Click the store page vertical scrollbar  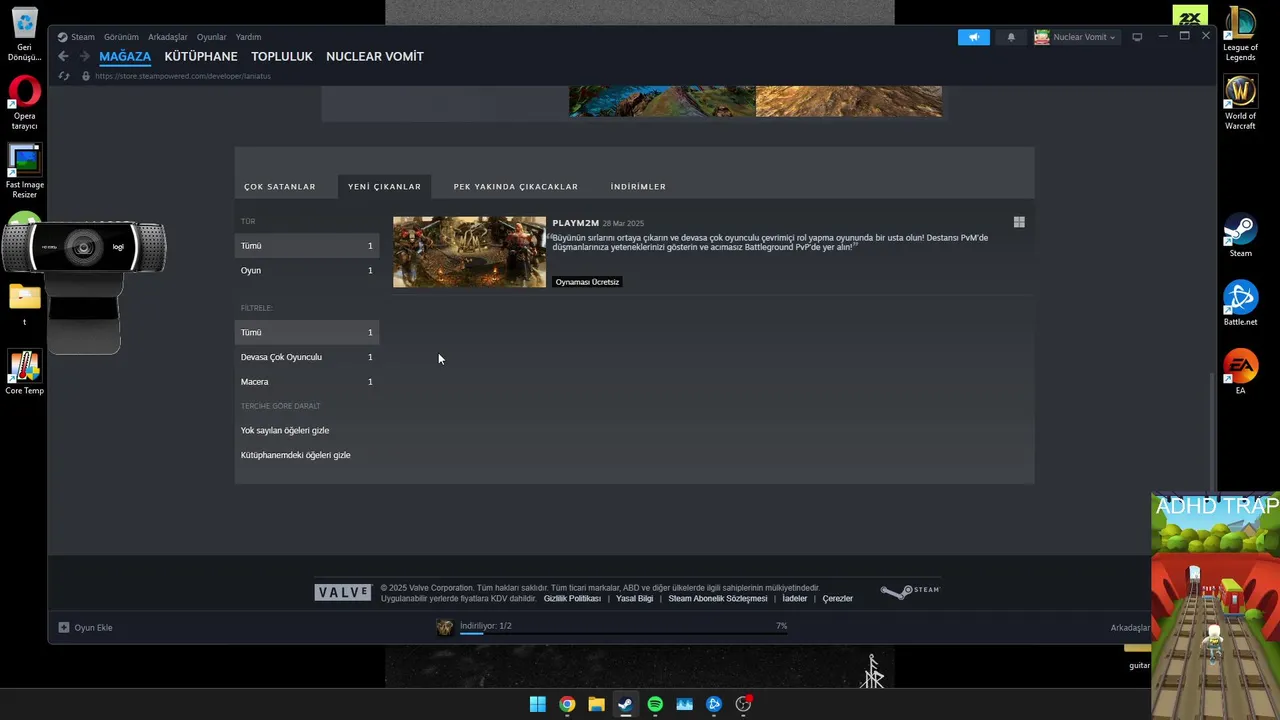tap(1212, 432)
